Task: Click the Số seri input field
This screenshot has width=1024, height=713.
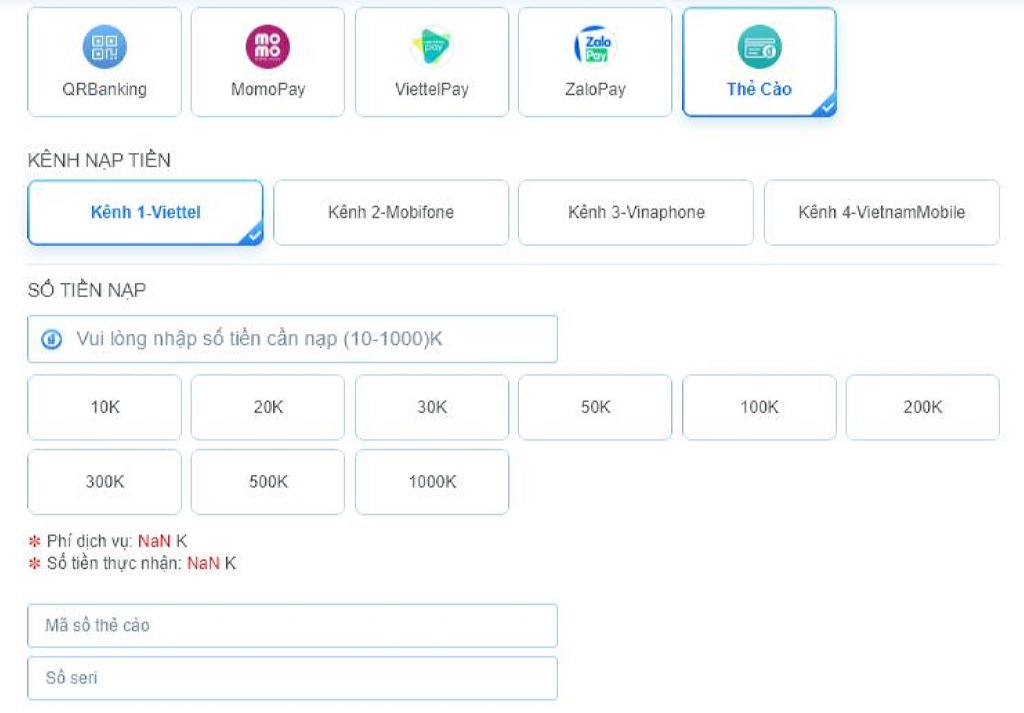Action: tap(292, 678)
